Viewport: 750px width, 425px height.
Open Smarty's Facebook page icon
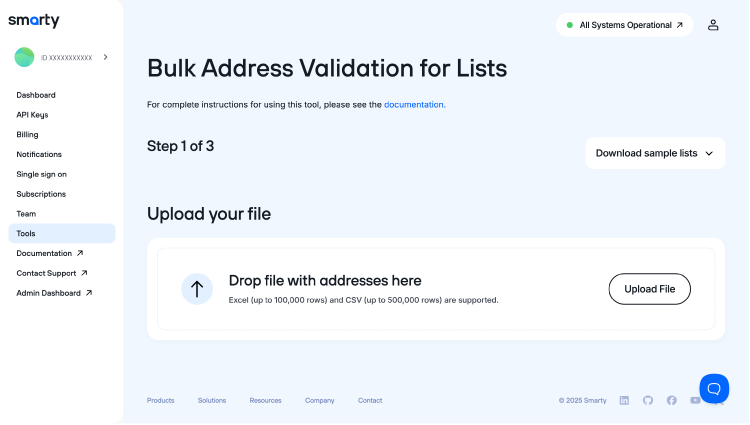click(671, 400)
